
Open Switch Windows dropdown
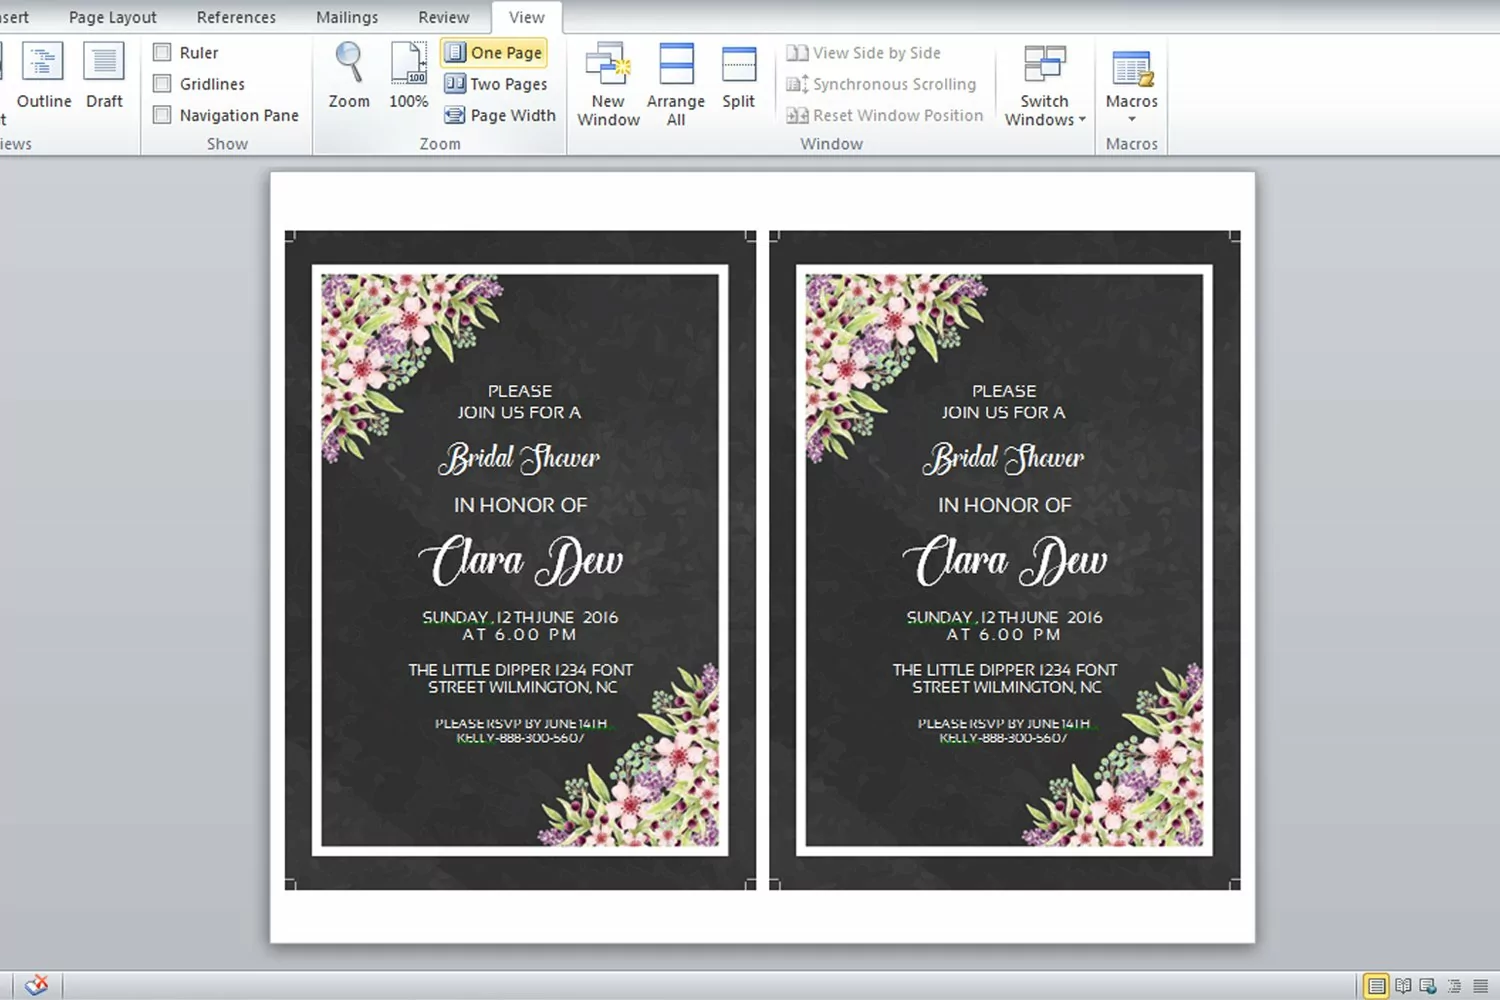tap(1045, 84)
